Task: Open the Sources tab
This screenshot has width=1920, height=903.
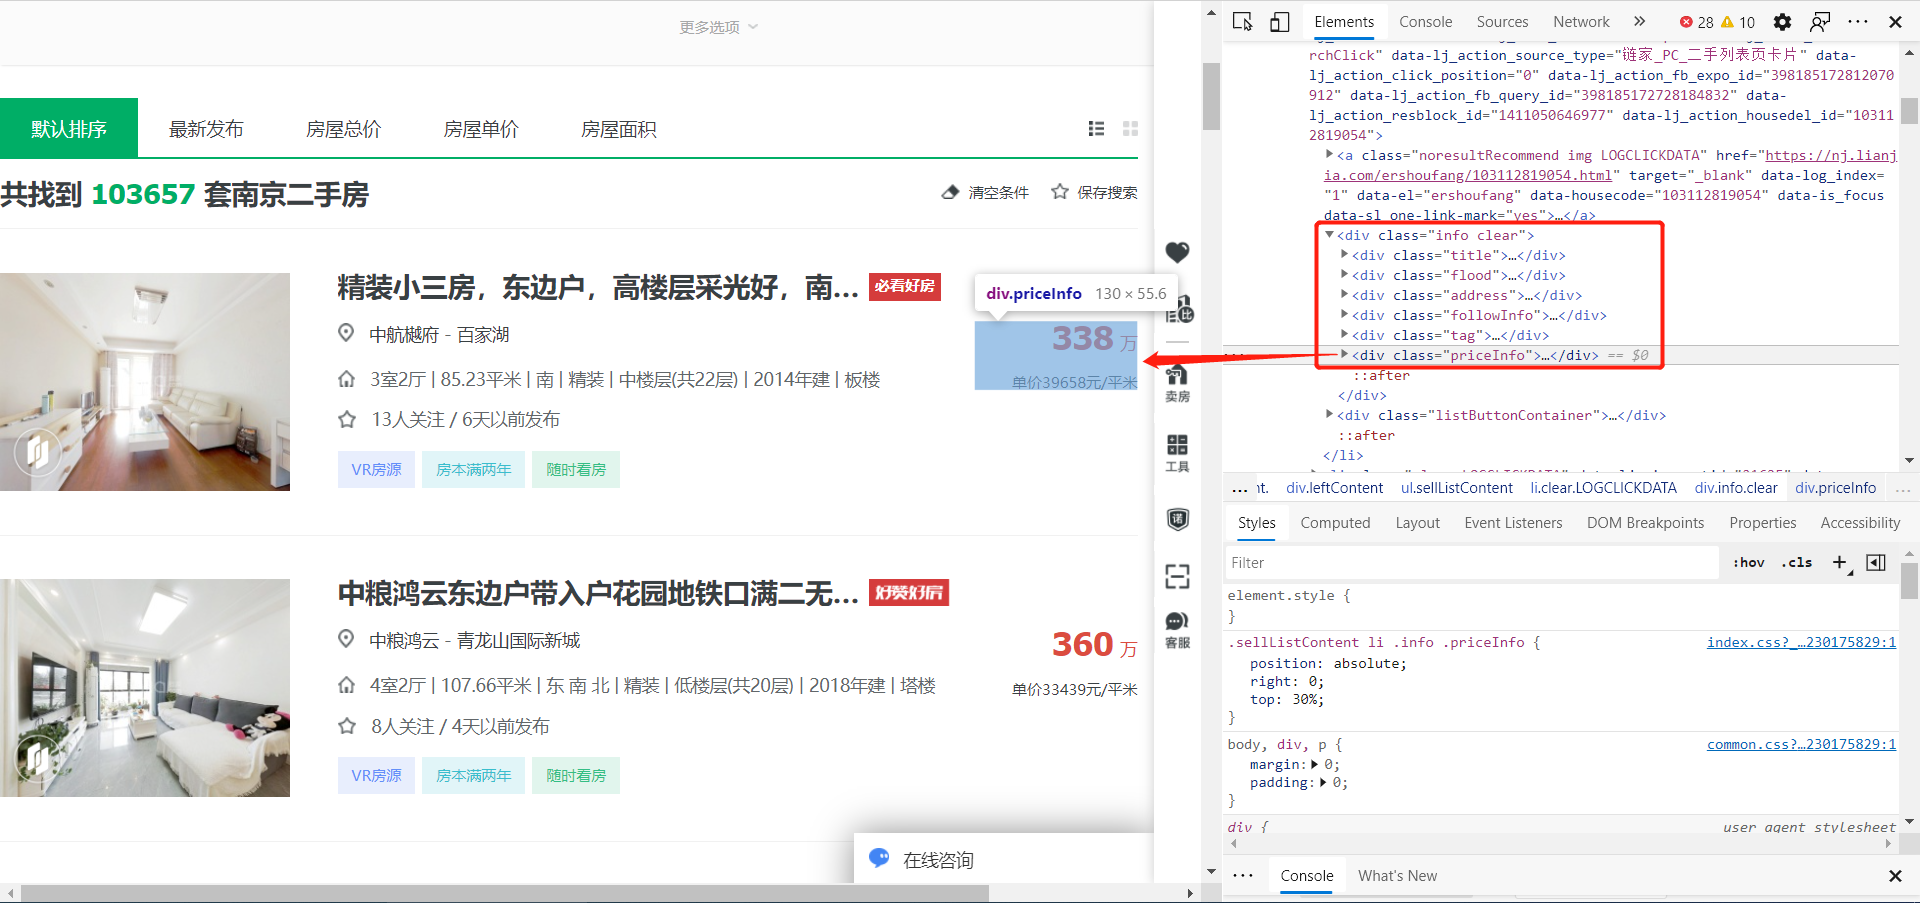Action: click(x=1502, y=22)
